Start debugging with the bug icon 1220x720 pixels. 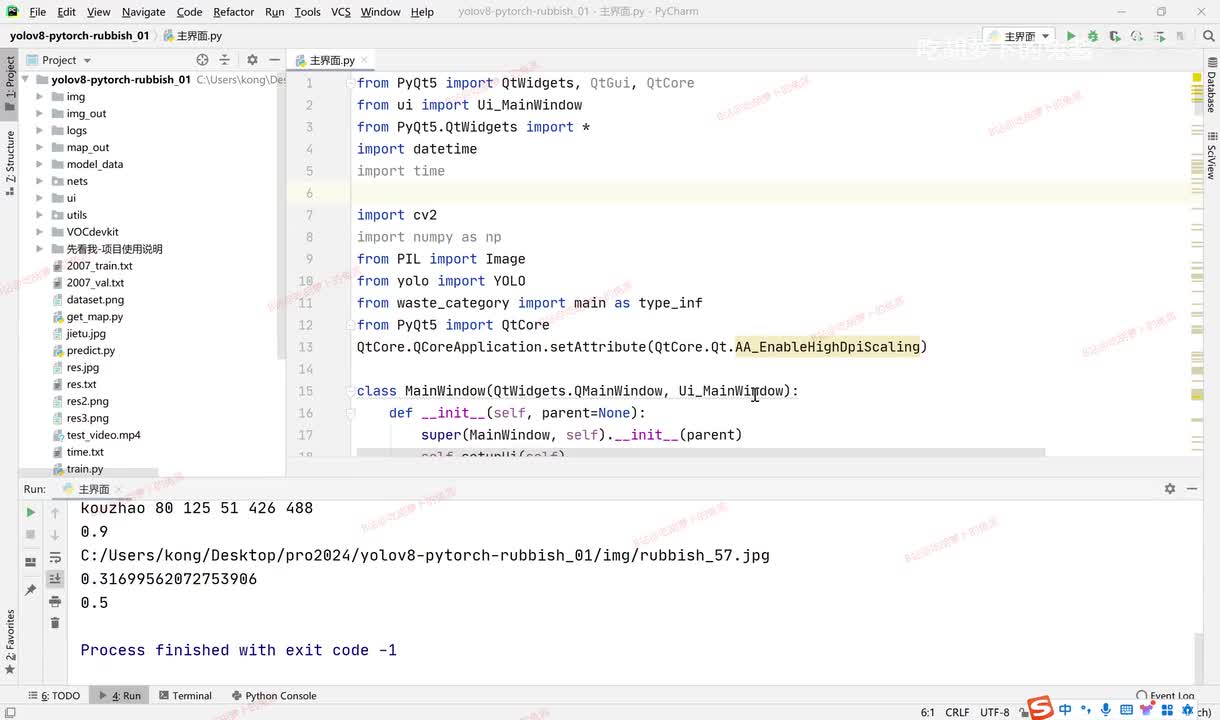(x=1093, y=36)
